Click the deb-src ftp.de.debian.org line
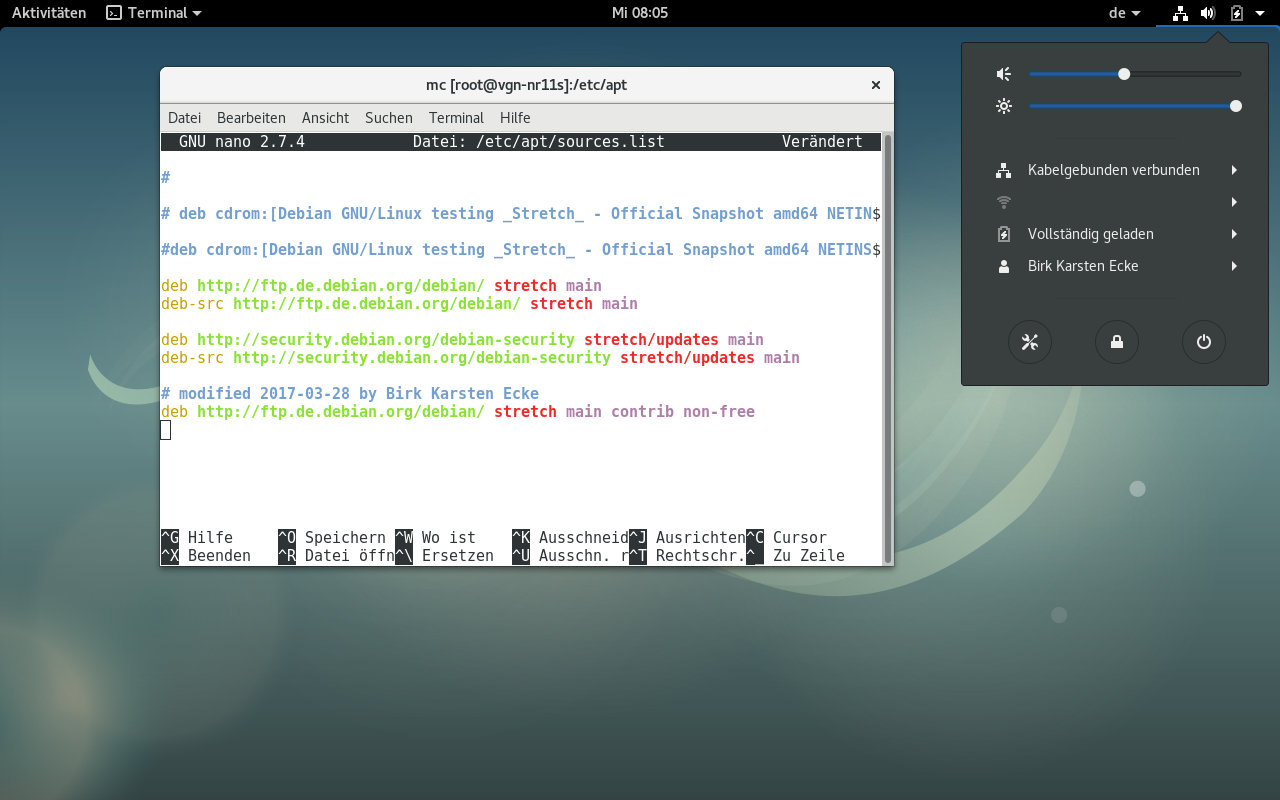The height and width of the screenshot is (800, 1280). tap(399, 304)
